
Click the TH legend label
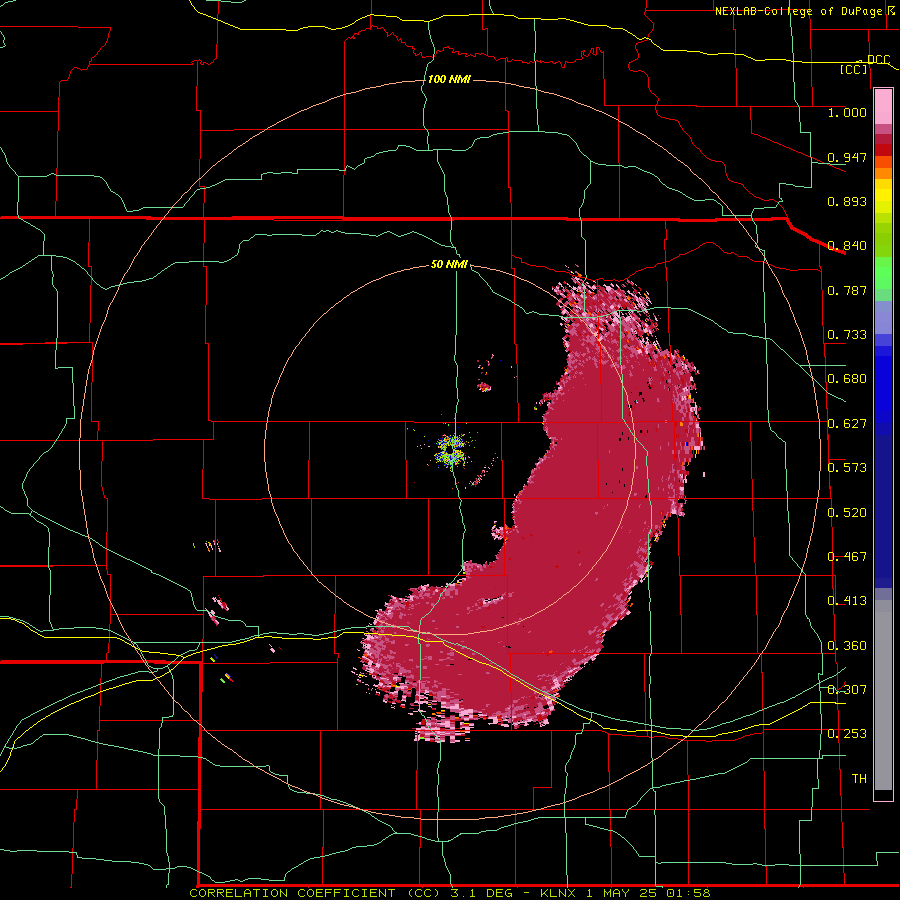coord(859,779)
